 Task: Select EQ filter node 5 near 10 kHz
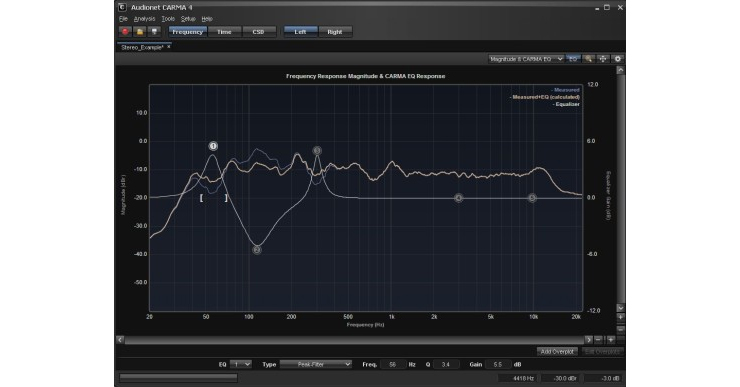pyautogui.click(x=532, y=198)
